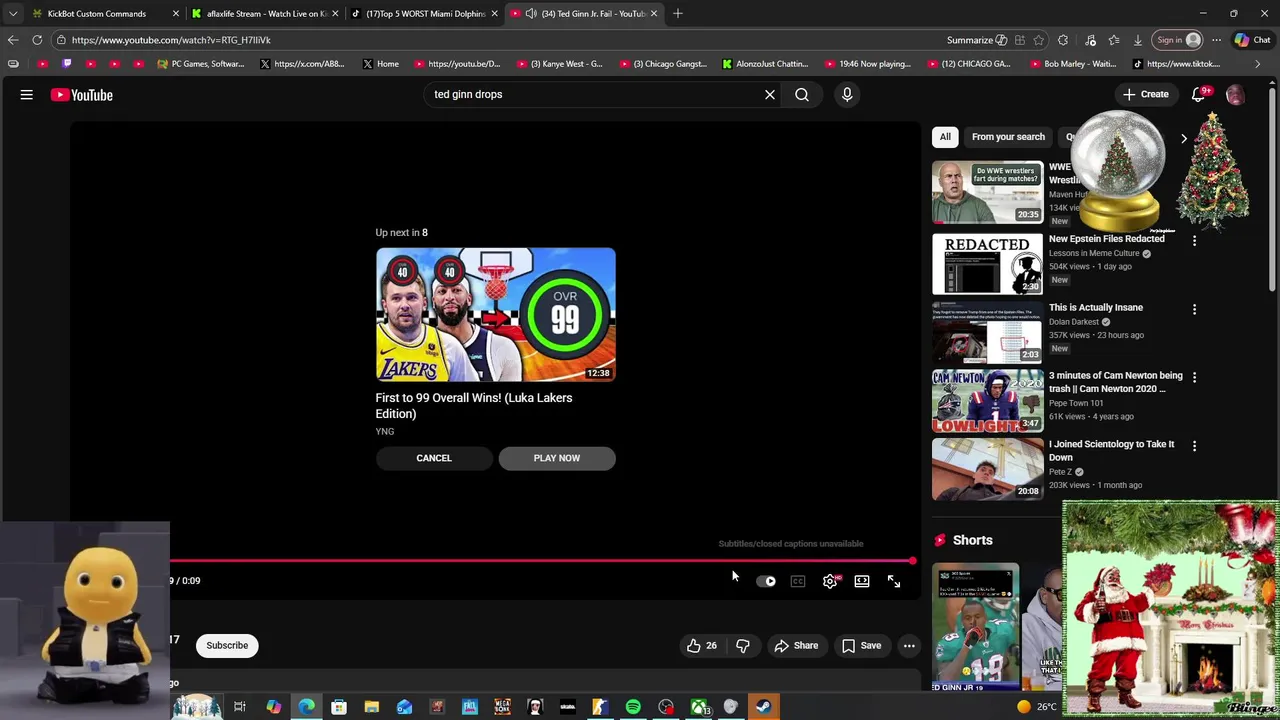
Task: Click the browser URL address bar
Action: (500, 40)
